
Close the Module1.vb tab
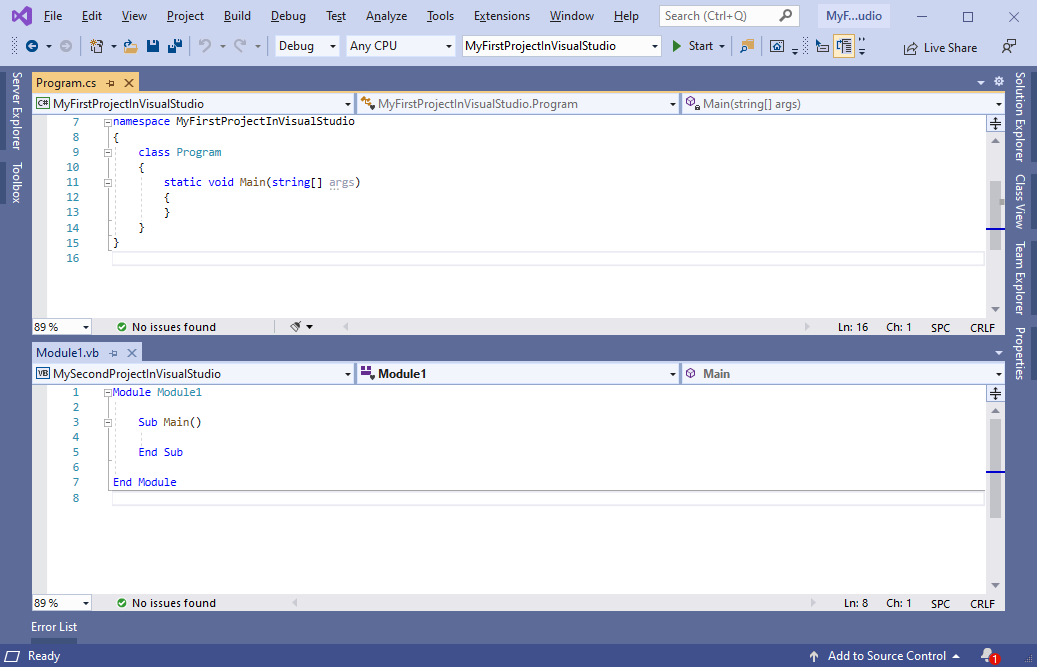coord(132,353)
